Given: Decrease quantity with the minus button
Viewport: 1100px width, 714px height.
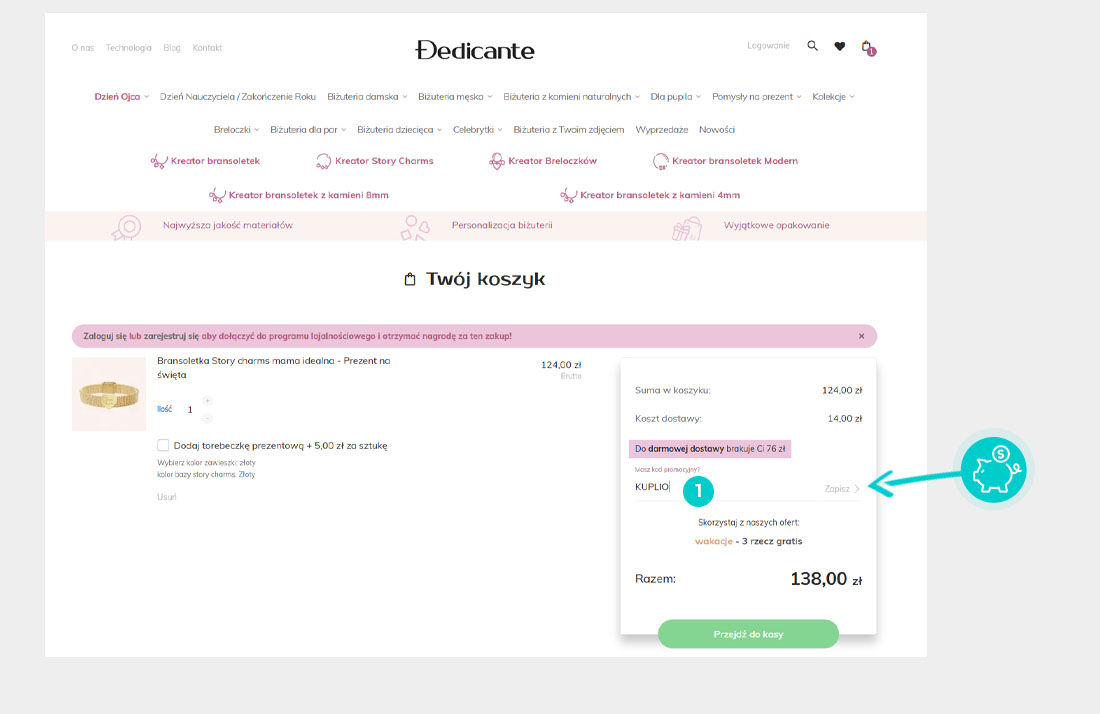Looking at the screenshot, I should click(x=207, y=418).
